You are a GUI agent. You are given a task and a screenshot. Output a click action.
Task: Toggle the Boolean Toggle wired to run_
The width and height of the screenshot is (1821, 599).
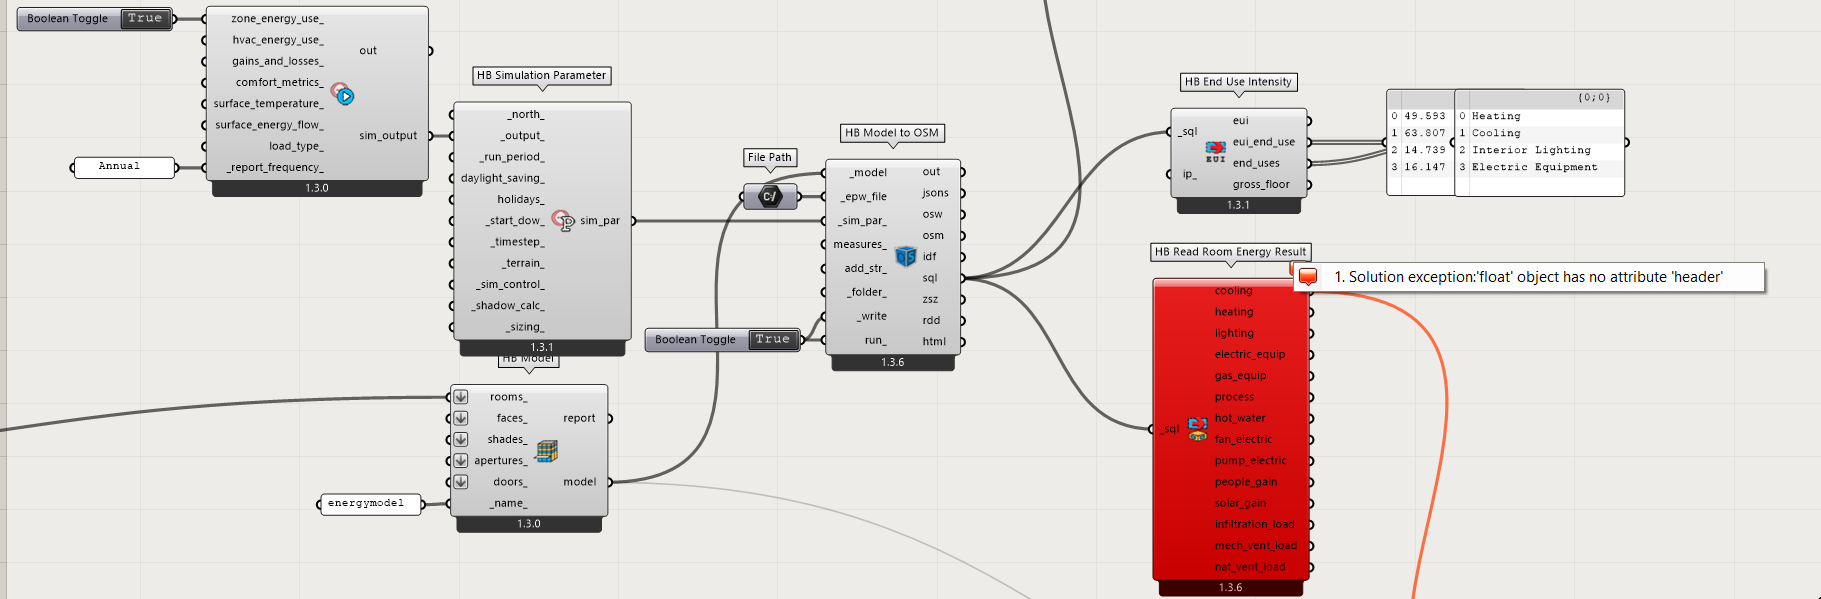(773, 340)
